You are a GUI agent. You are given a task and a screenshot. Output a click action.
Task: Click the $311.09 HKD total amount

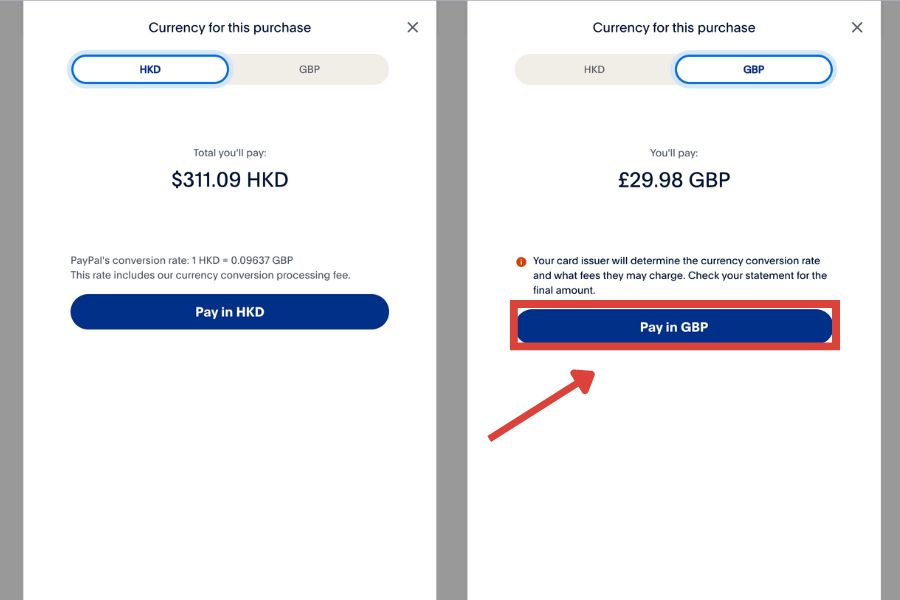(229, 181)
